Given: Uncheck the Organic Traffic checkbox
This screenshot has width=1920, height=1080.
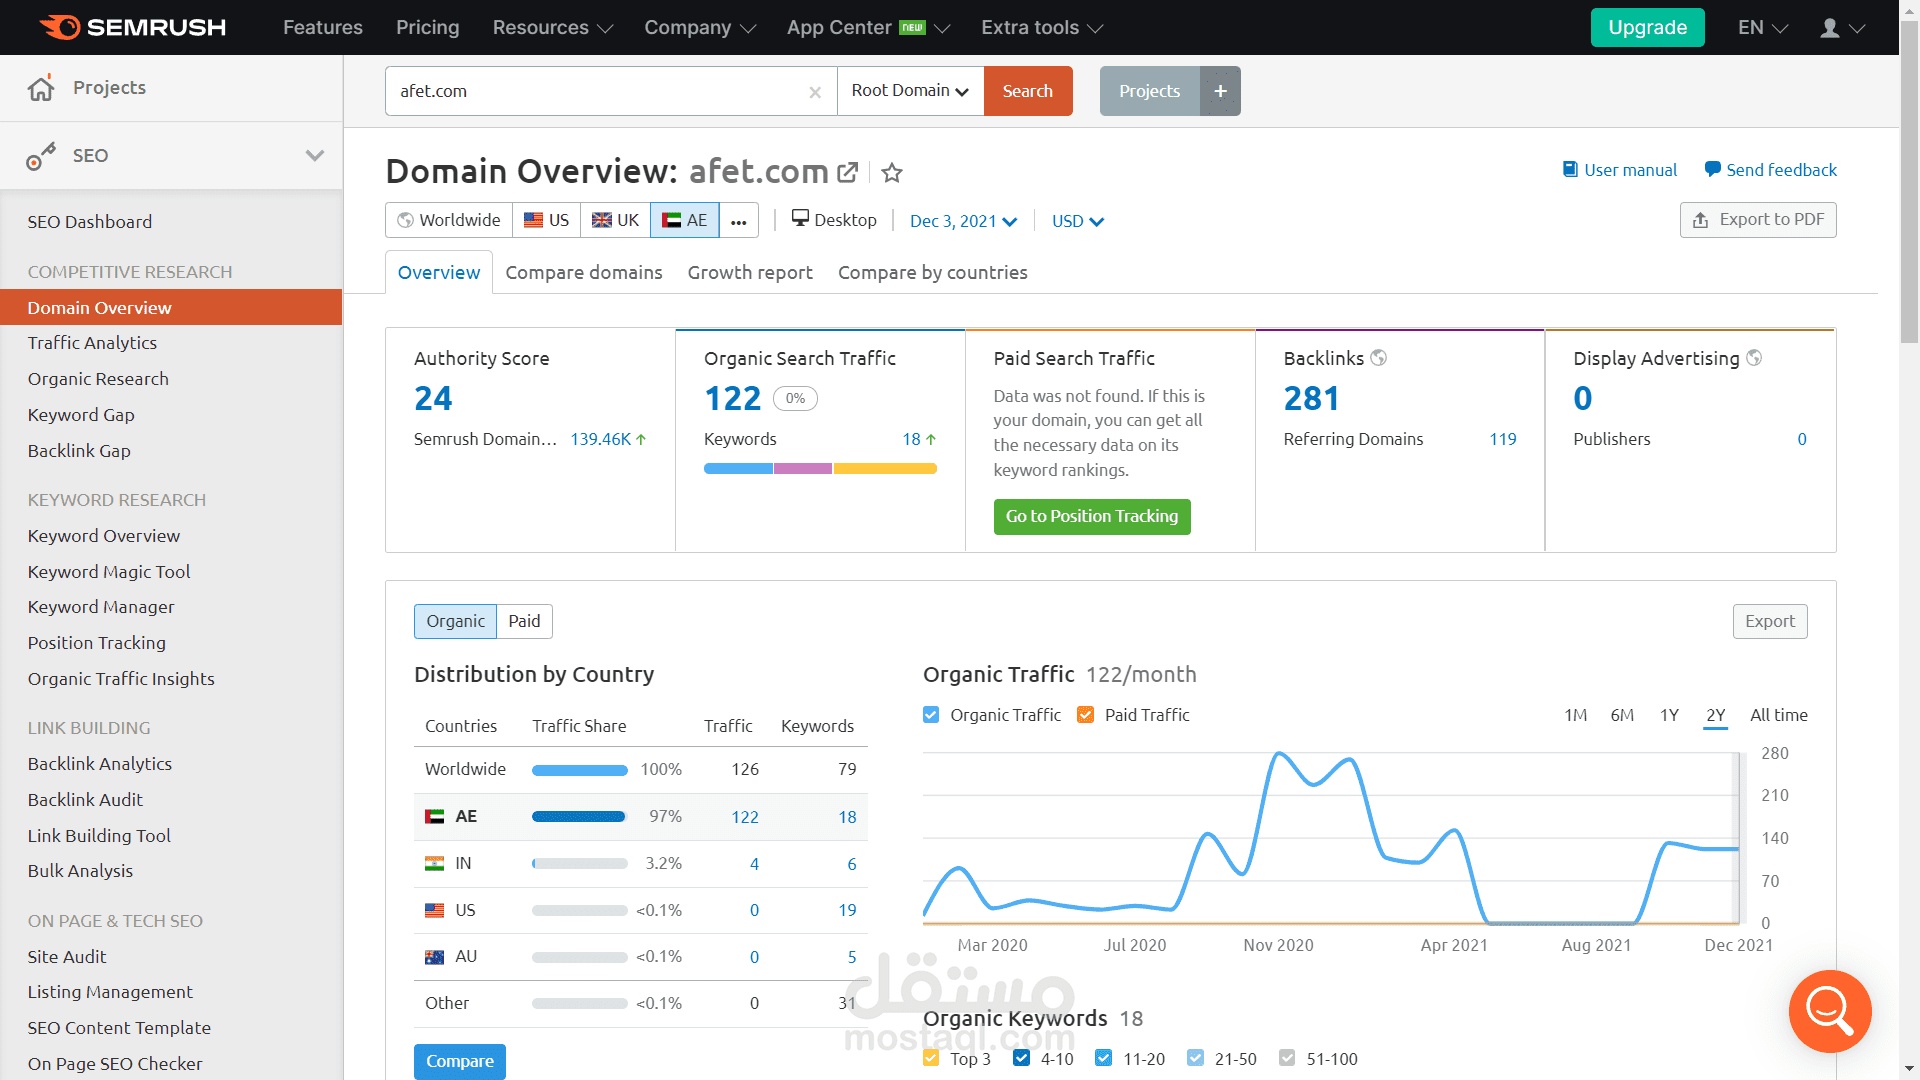Looking at the screenshot, I should 931,715.
